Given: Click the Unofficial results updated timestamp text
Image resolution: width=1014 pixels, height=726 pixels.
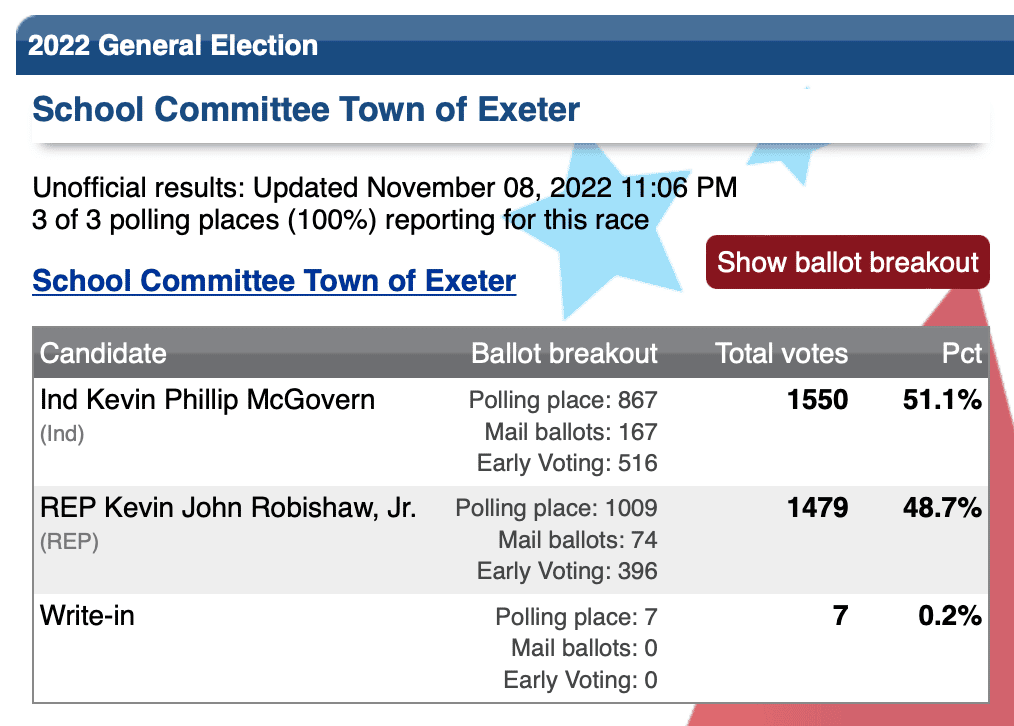Looking at the screenshot, I should 385,188.
